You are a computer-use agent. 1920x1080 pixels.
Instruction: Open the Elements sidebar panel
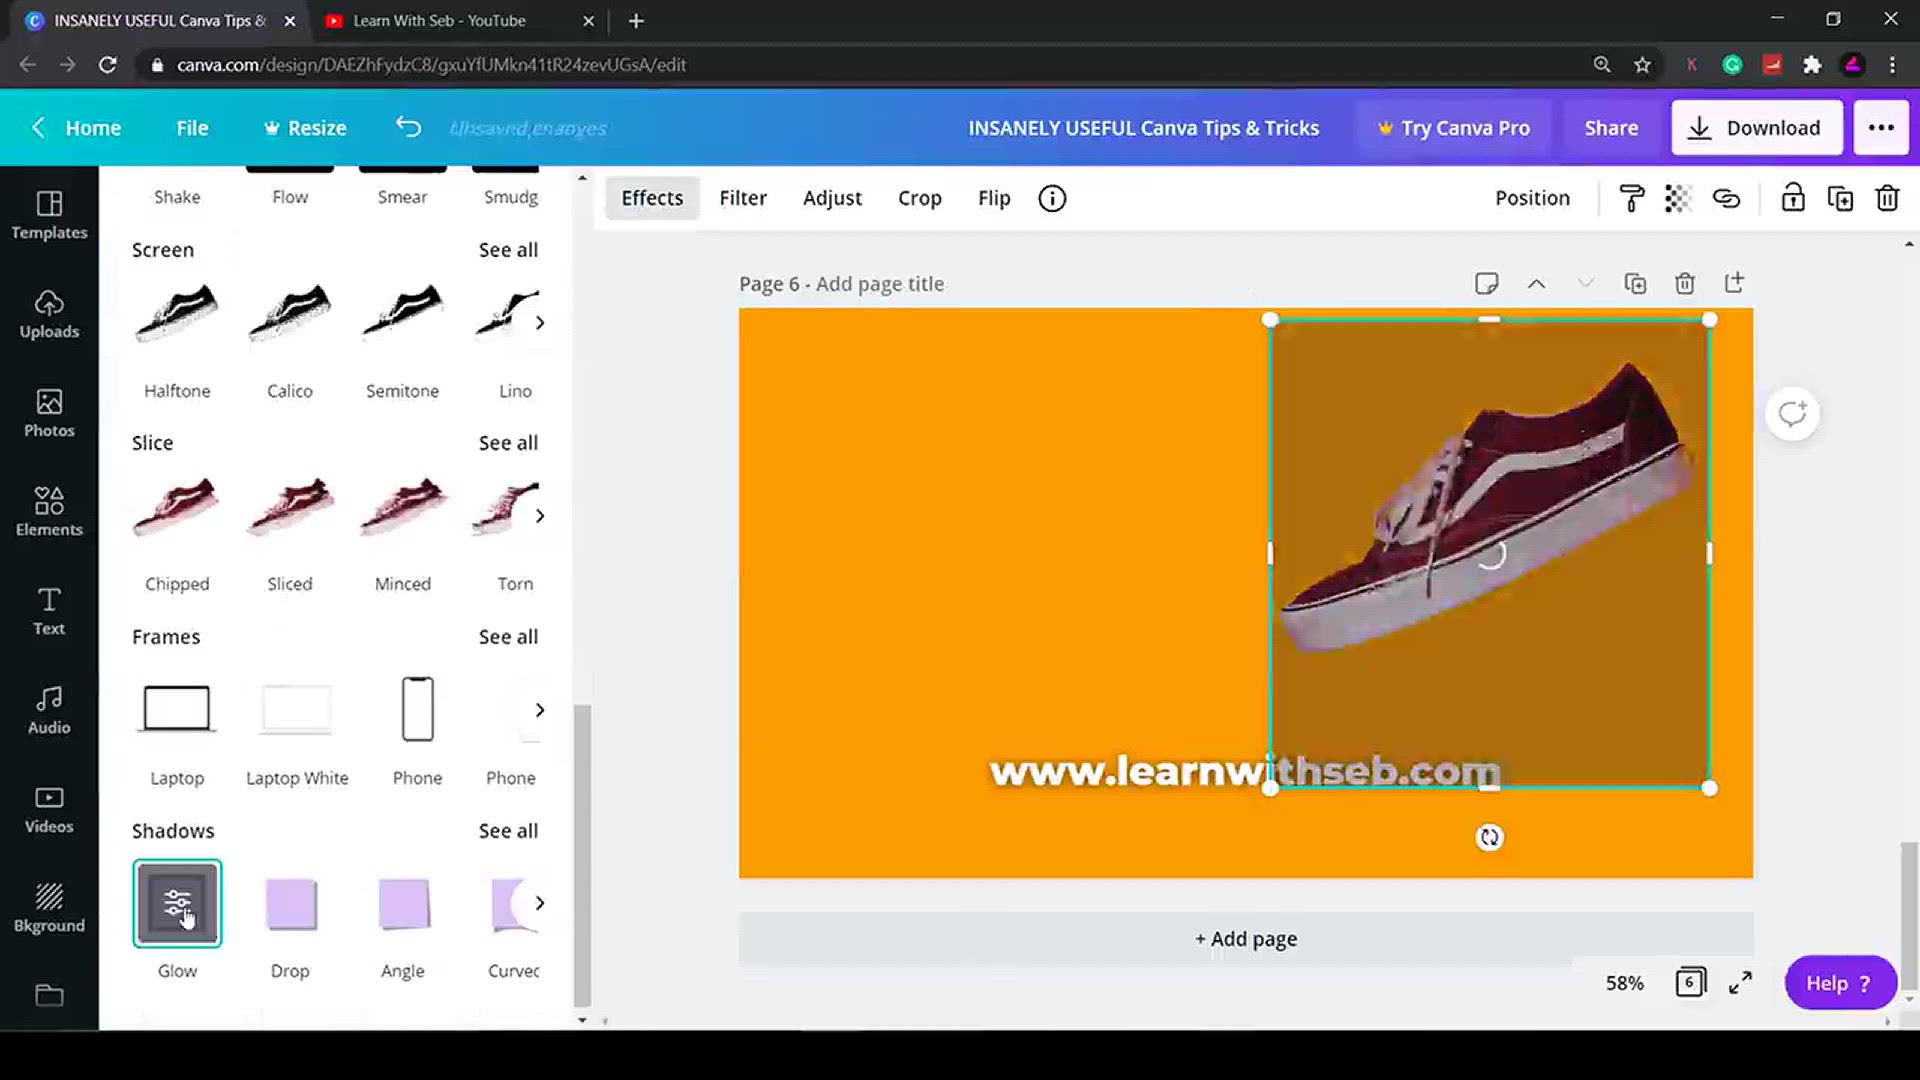click(49, 512)
